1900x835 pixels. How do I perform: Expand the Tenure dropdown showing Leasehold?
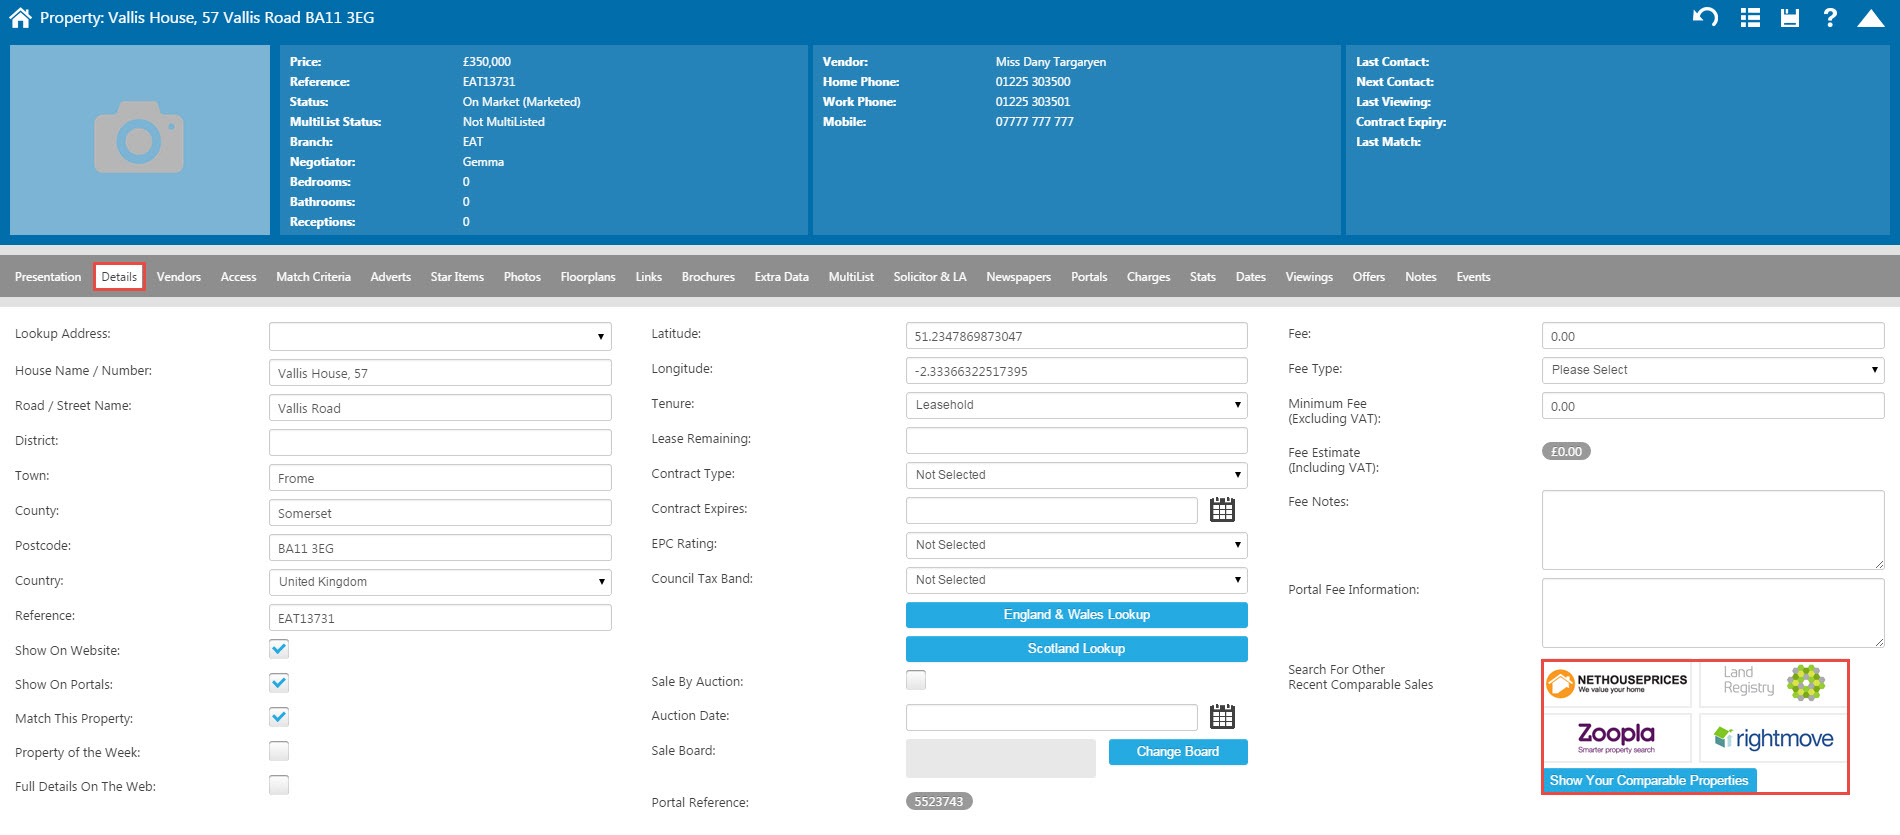click(1076, 405)
